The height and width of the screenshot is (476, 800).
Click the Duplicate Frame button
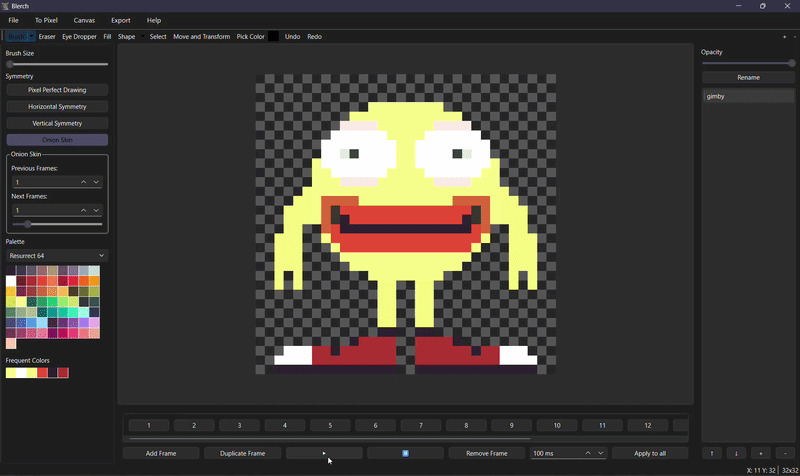coord(242,453)
